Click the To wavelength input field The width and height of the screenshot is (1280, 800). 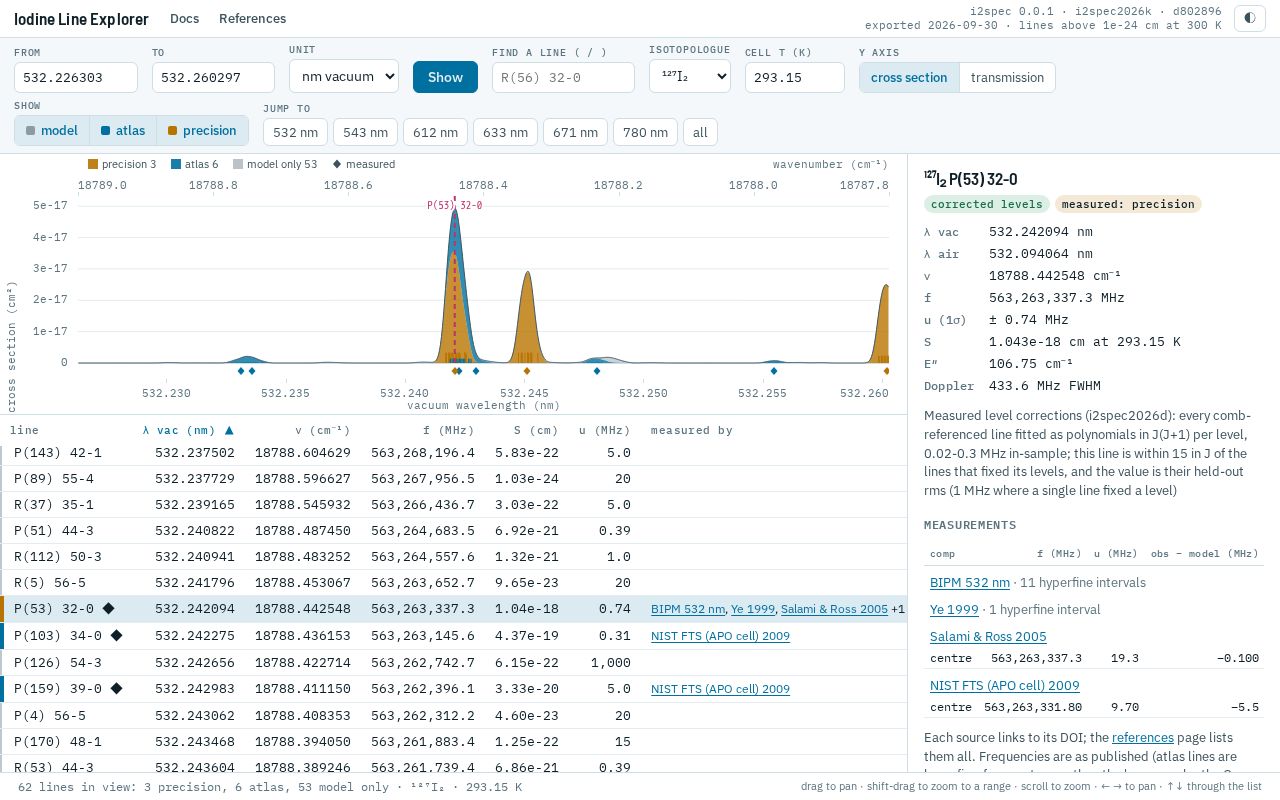click(x=213, y=77)
